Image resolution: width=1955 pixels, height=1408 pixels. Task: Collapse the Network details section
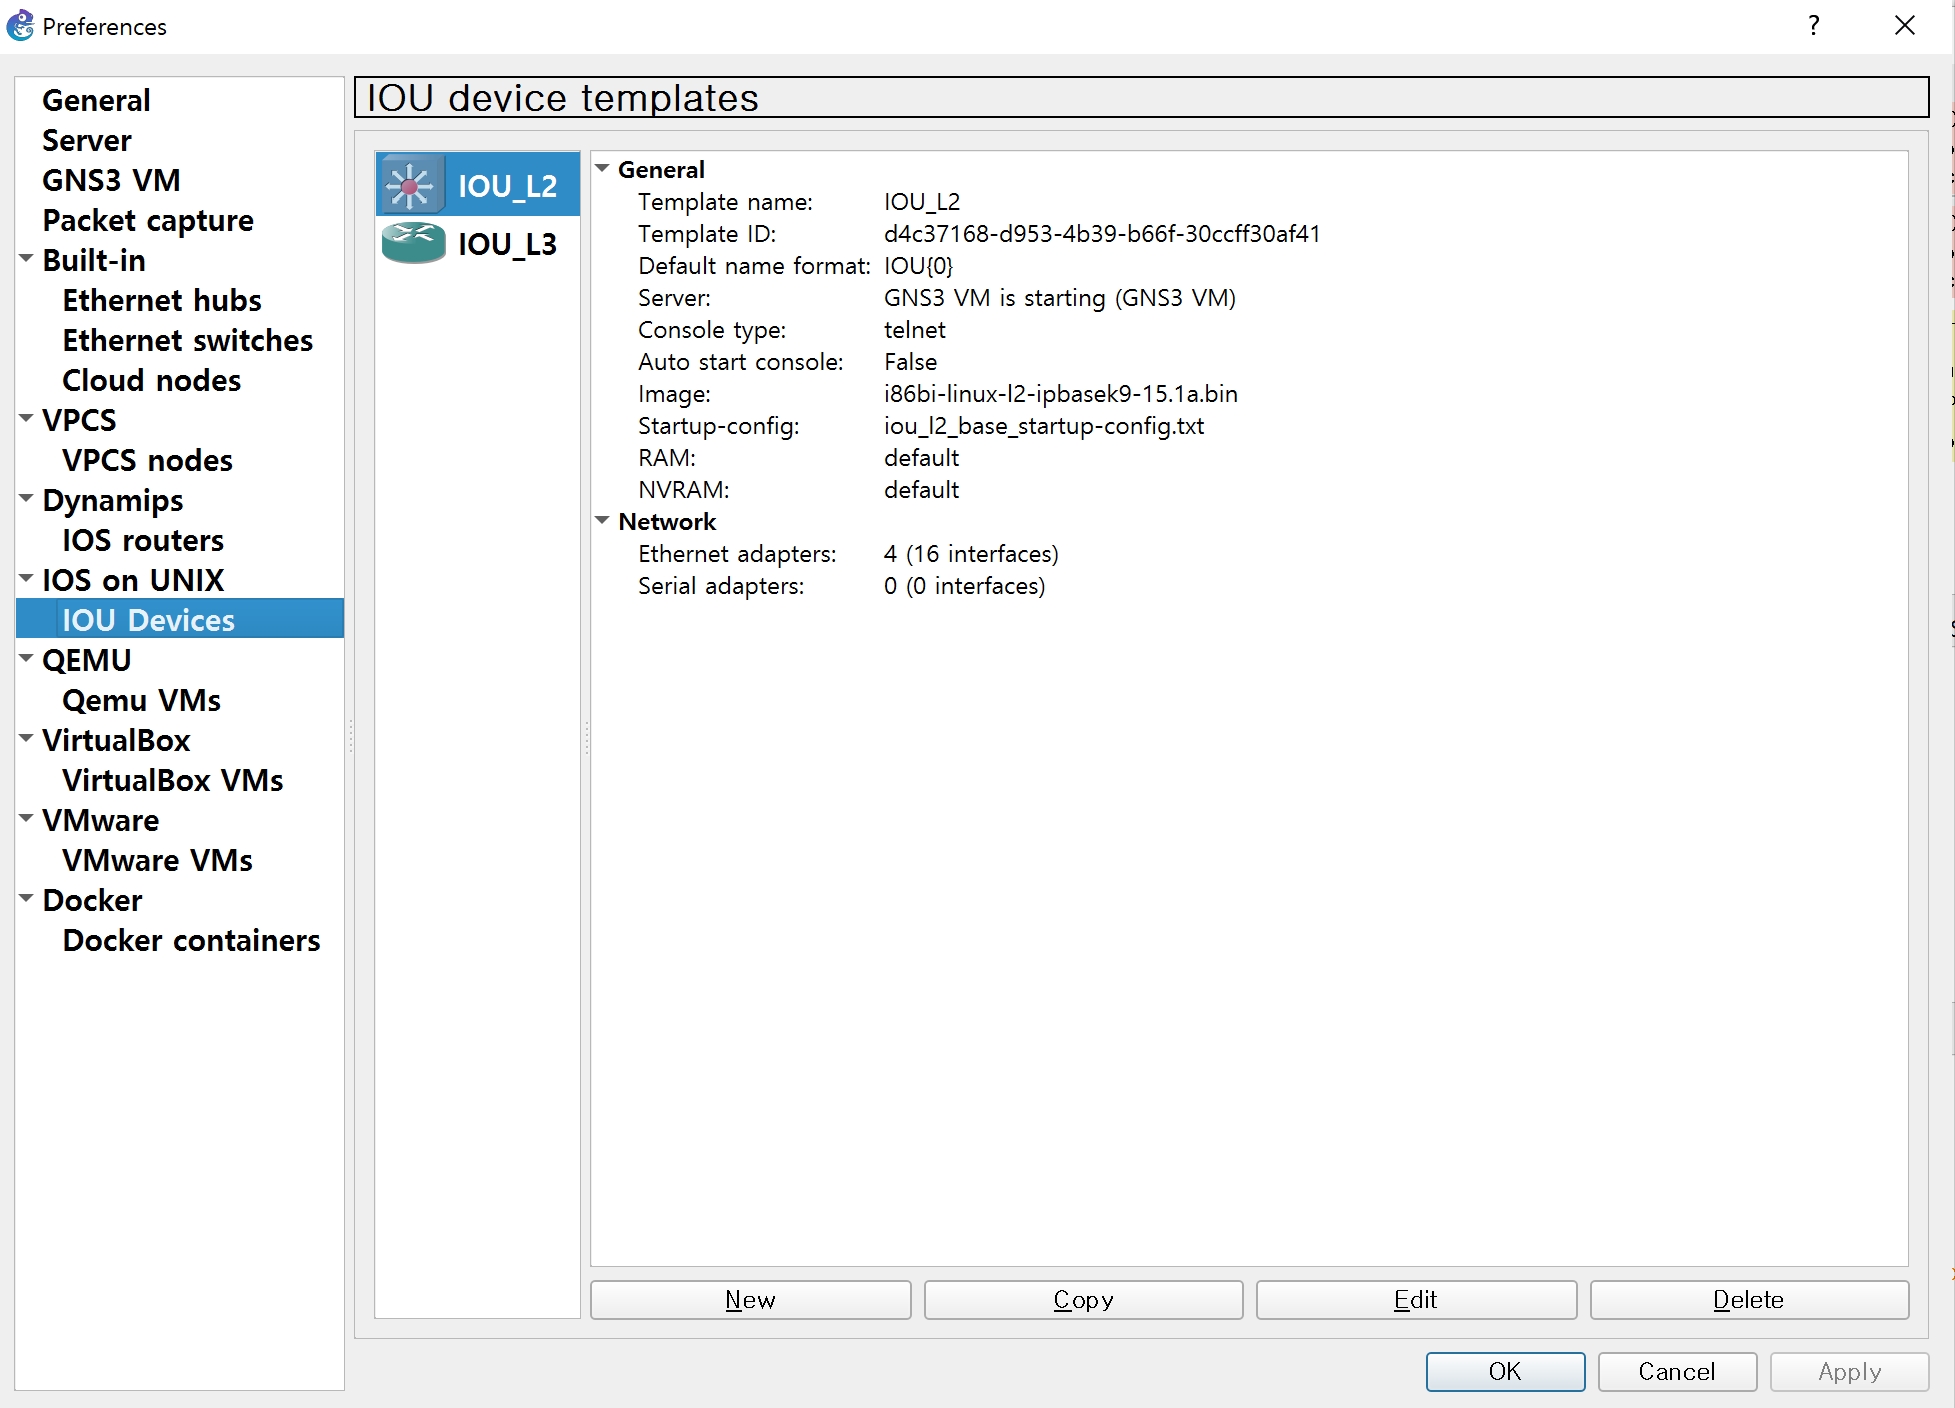[602, 521]
